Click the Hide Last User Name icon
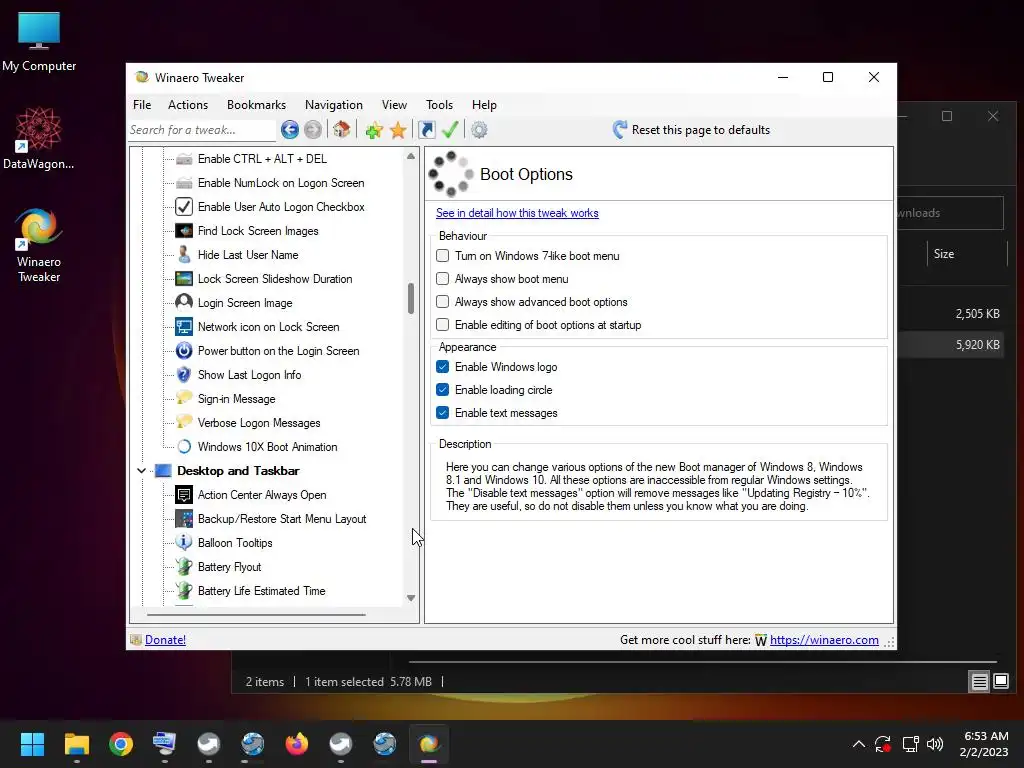1024x768 pixels. [184, 255]
